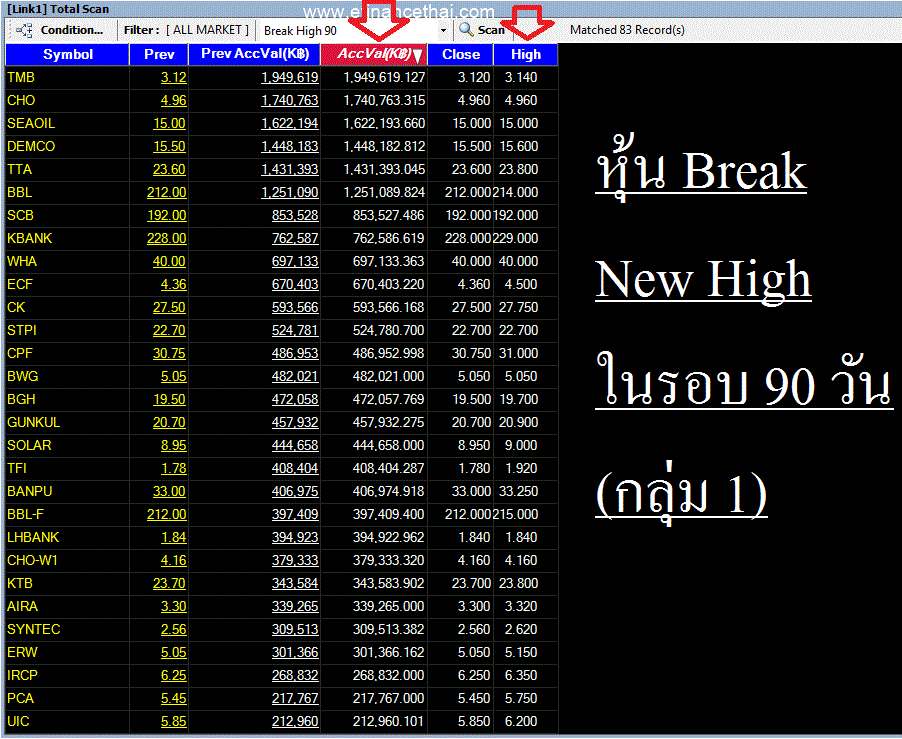
Task: Select the SOLAR symbol
Action: (x=29, y=445)
